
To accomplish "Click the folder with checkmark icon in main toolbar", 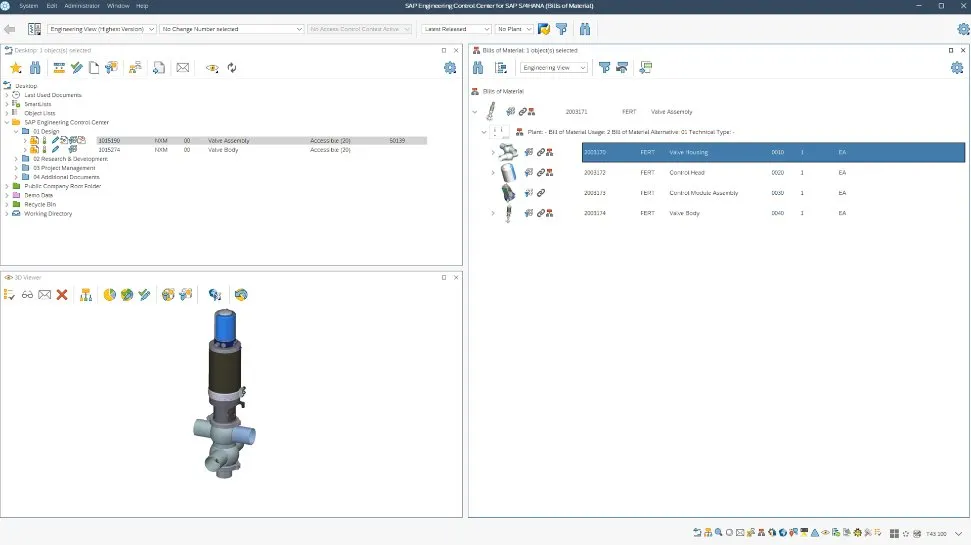I will point(544,29).
